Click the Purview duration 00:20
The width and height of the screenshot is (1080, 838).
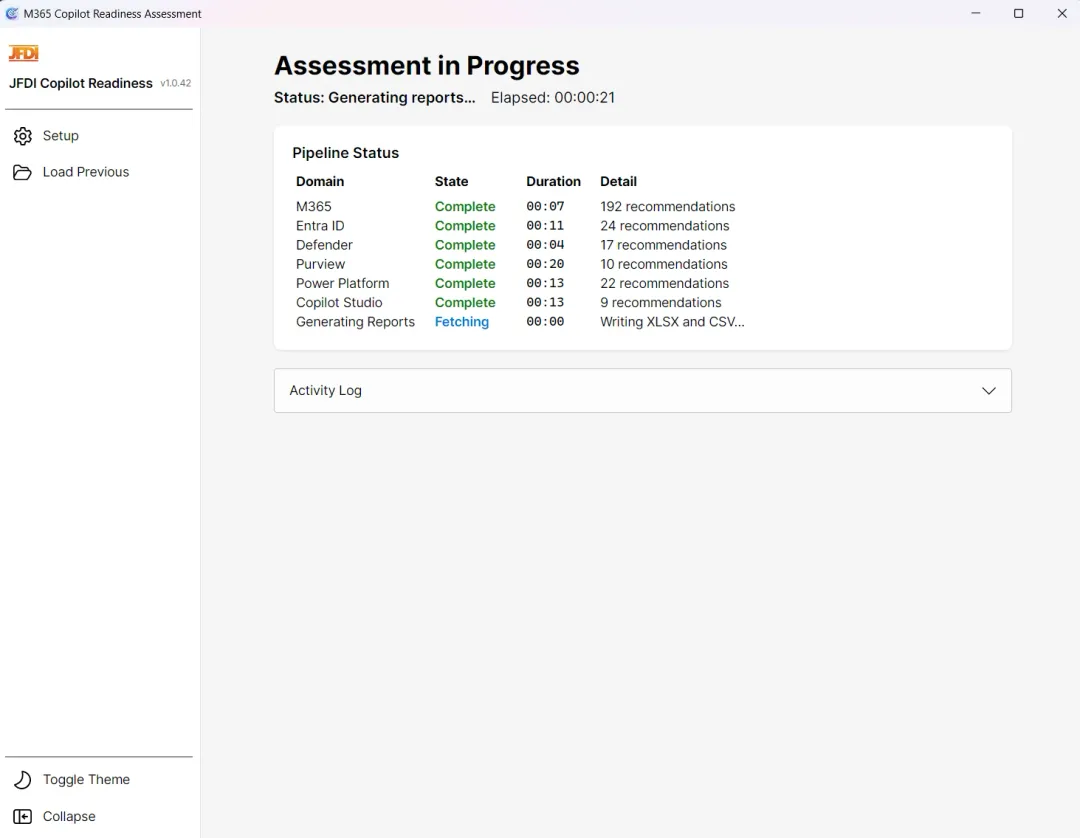545,264
